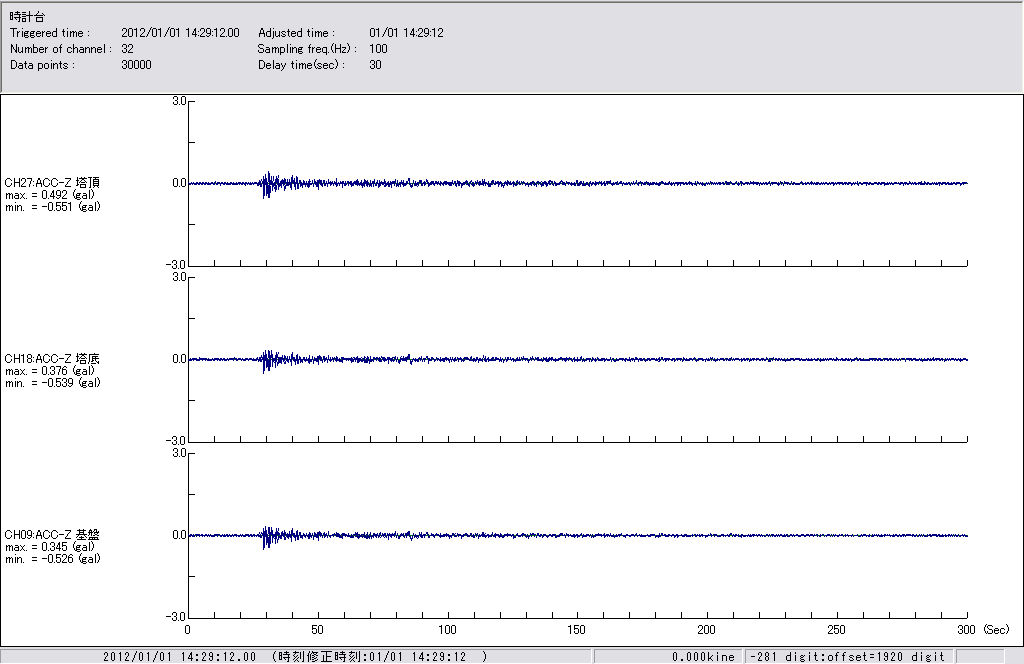Select the CH18:ACC-Z 塔底 channel label
Image resolution: width=1024 pixels, height=664 pixels.
click(52, 358)
